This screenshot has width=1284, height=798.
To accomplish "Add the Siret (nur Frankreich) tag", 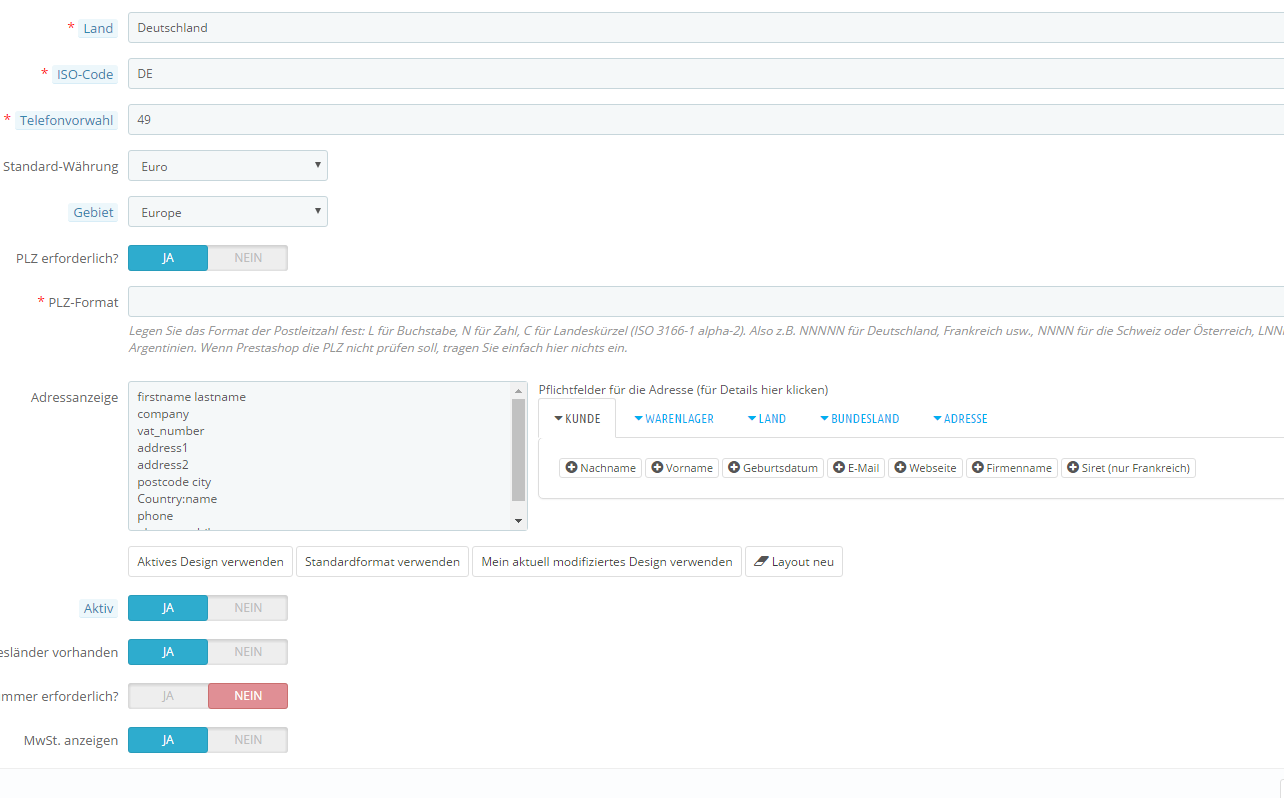I will point(1129,468).
